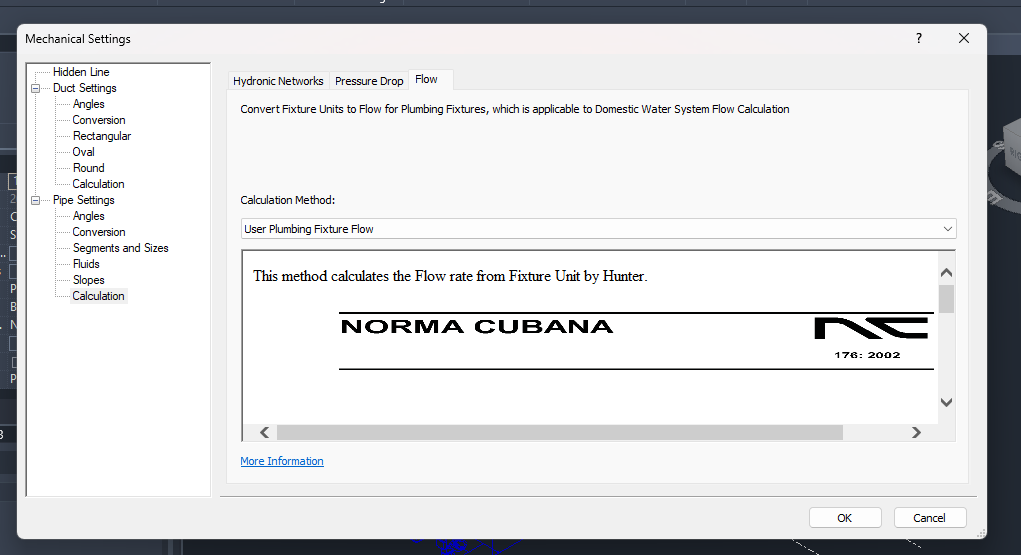Close the Mechanical Settings dialog
Viewport: 1021px width, 555px height.
[x=964, y=38]
